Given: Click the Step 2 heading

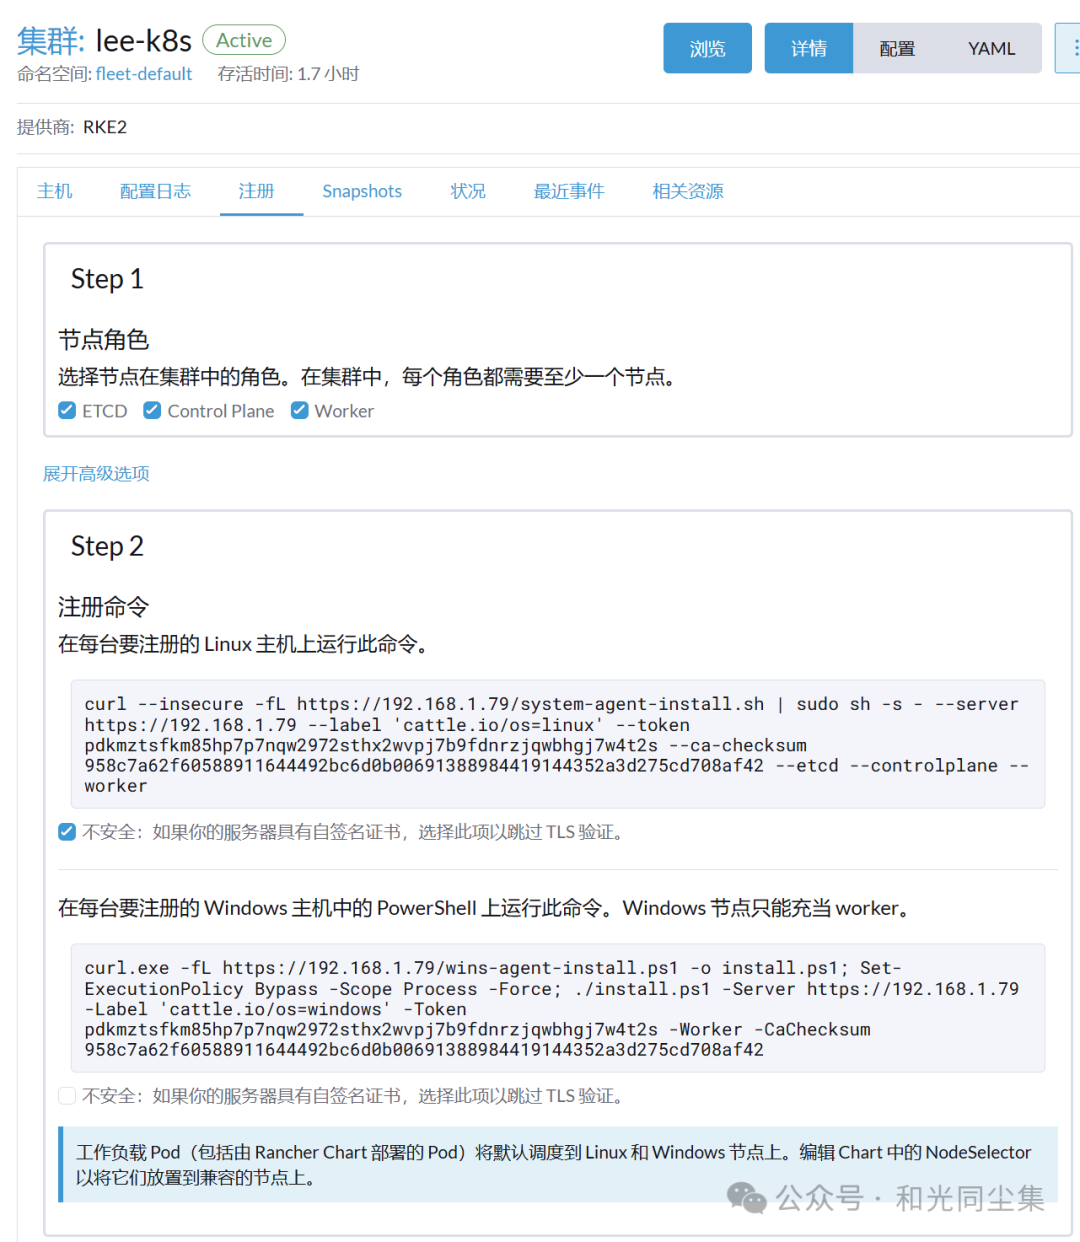Looking at the screenshot, I should 107,546.
